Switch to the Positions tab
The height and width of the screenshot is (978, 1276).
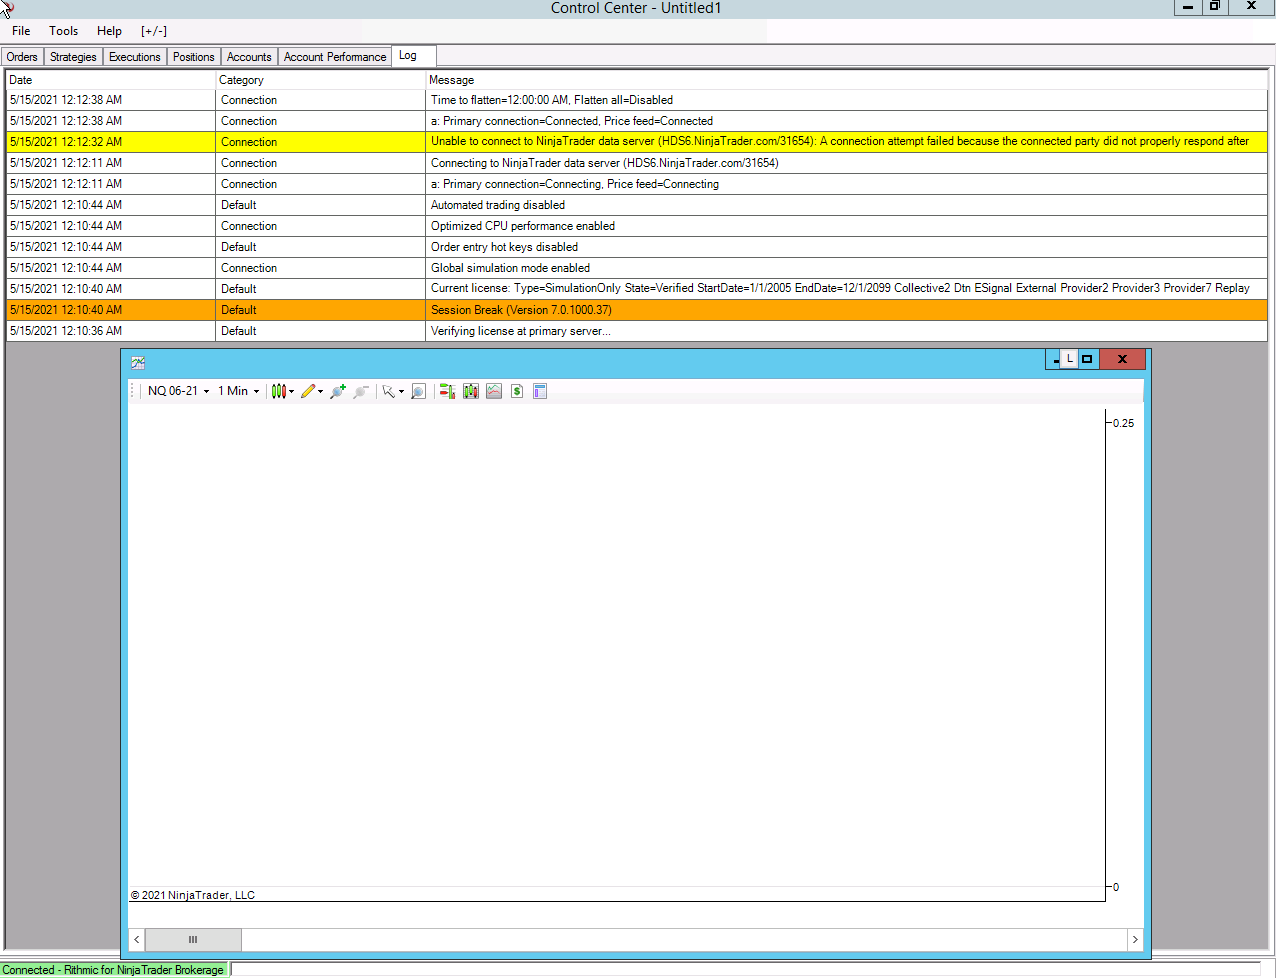[194, 57]
